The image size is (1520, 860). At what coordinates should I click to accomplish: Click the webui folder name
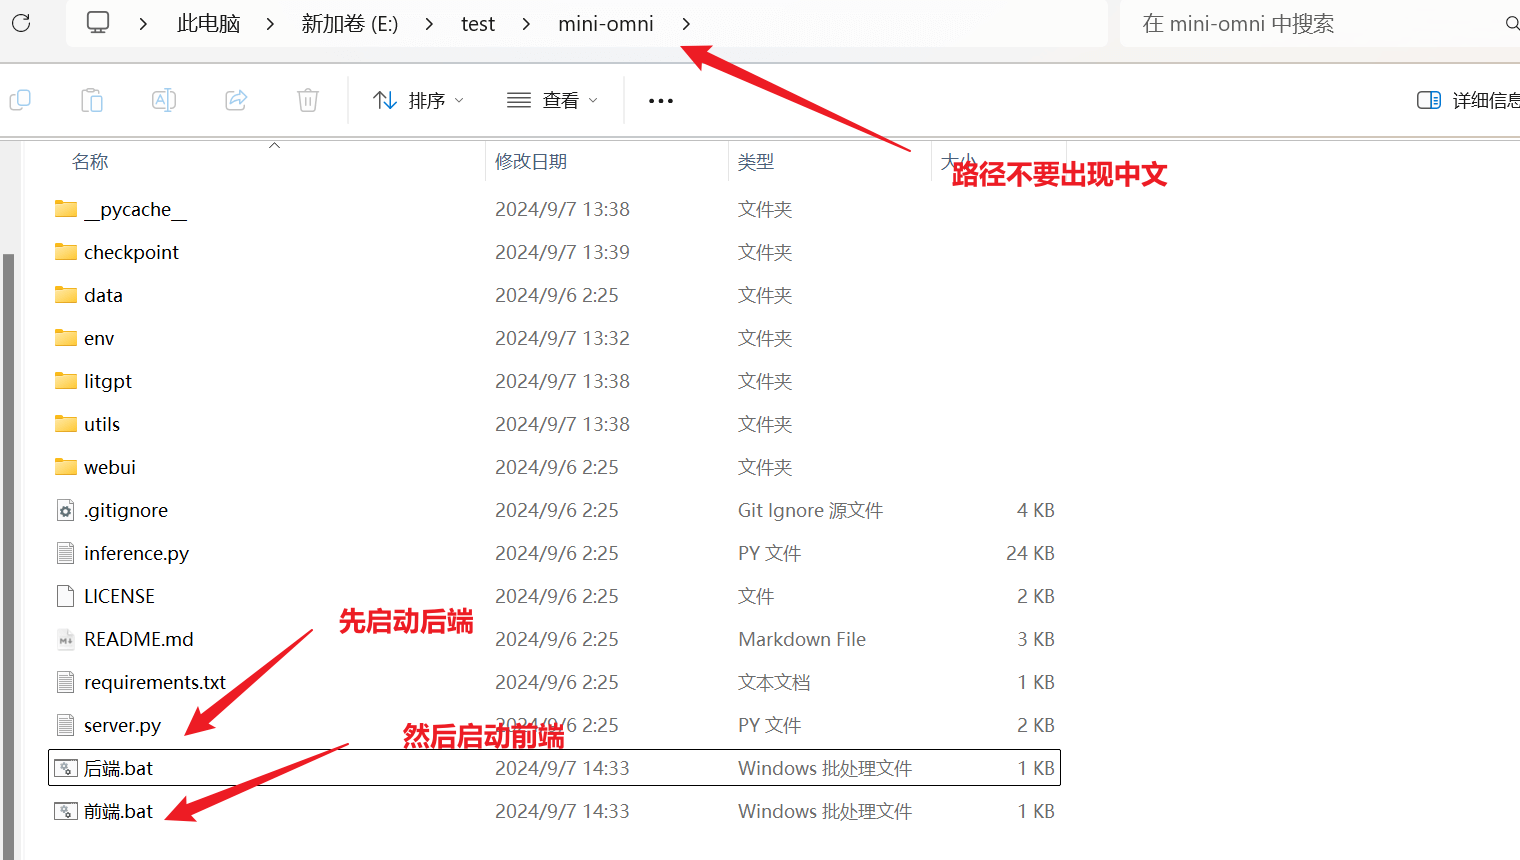pyautogui.click(x=110, y=467)
